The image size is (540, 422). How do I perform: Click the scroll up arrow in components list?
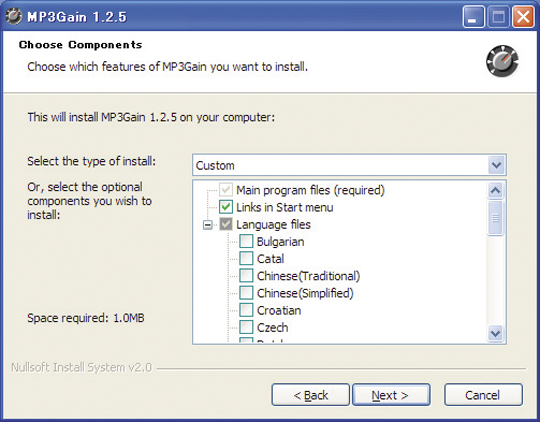[x=496, y=190]
